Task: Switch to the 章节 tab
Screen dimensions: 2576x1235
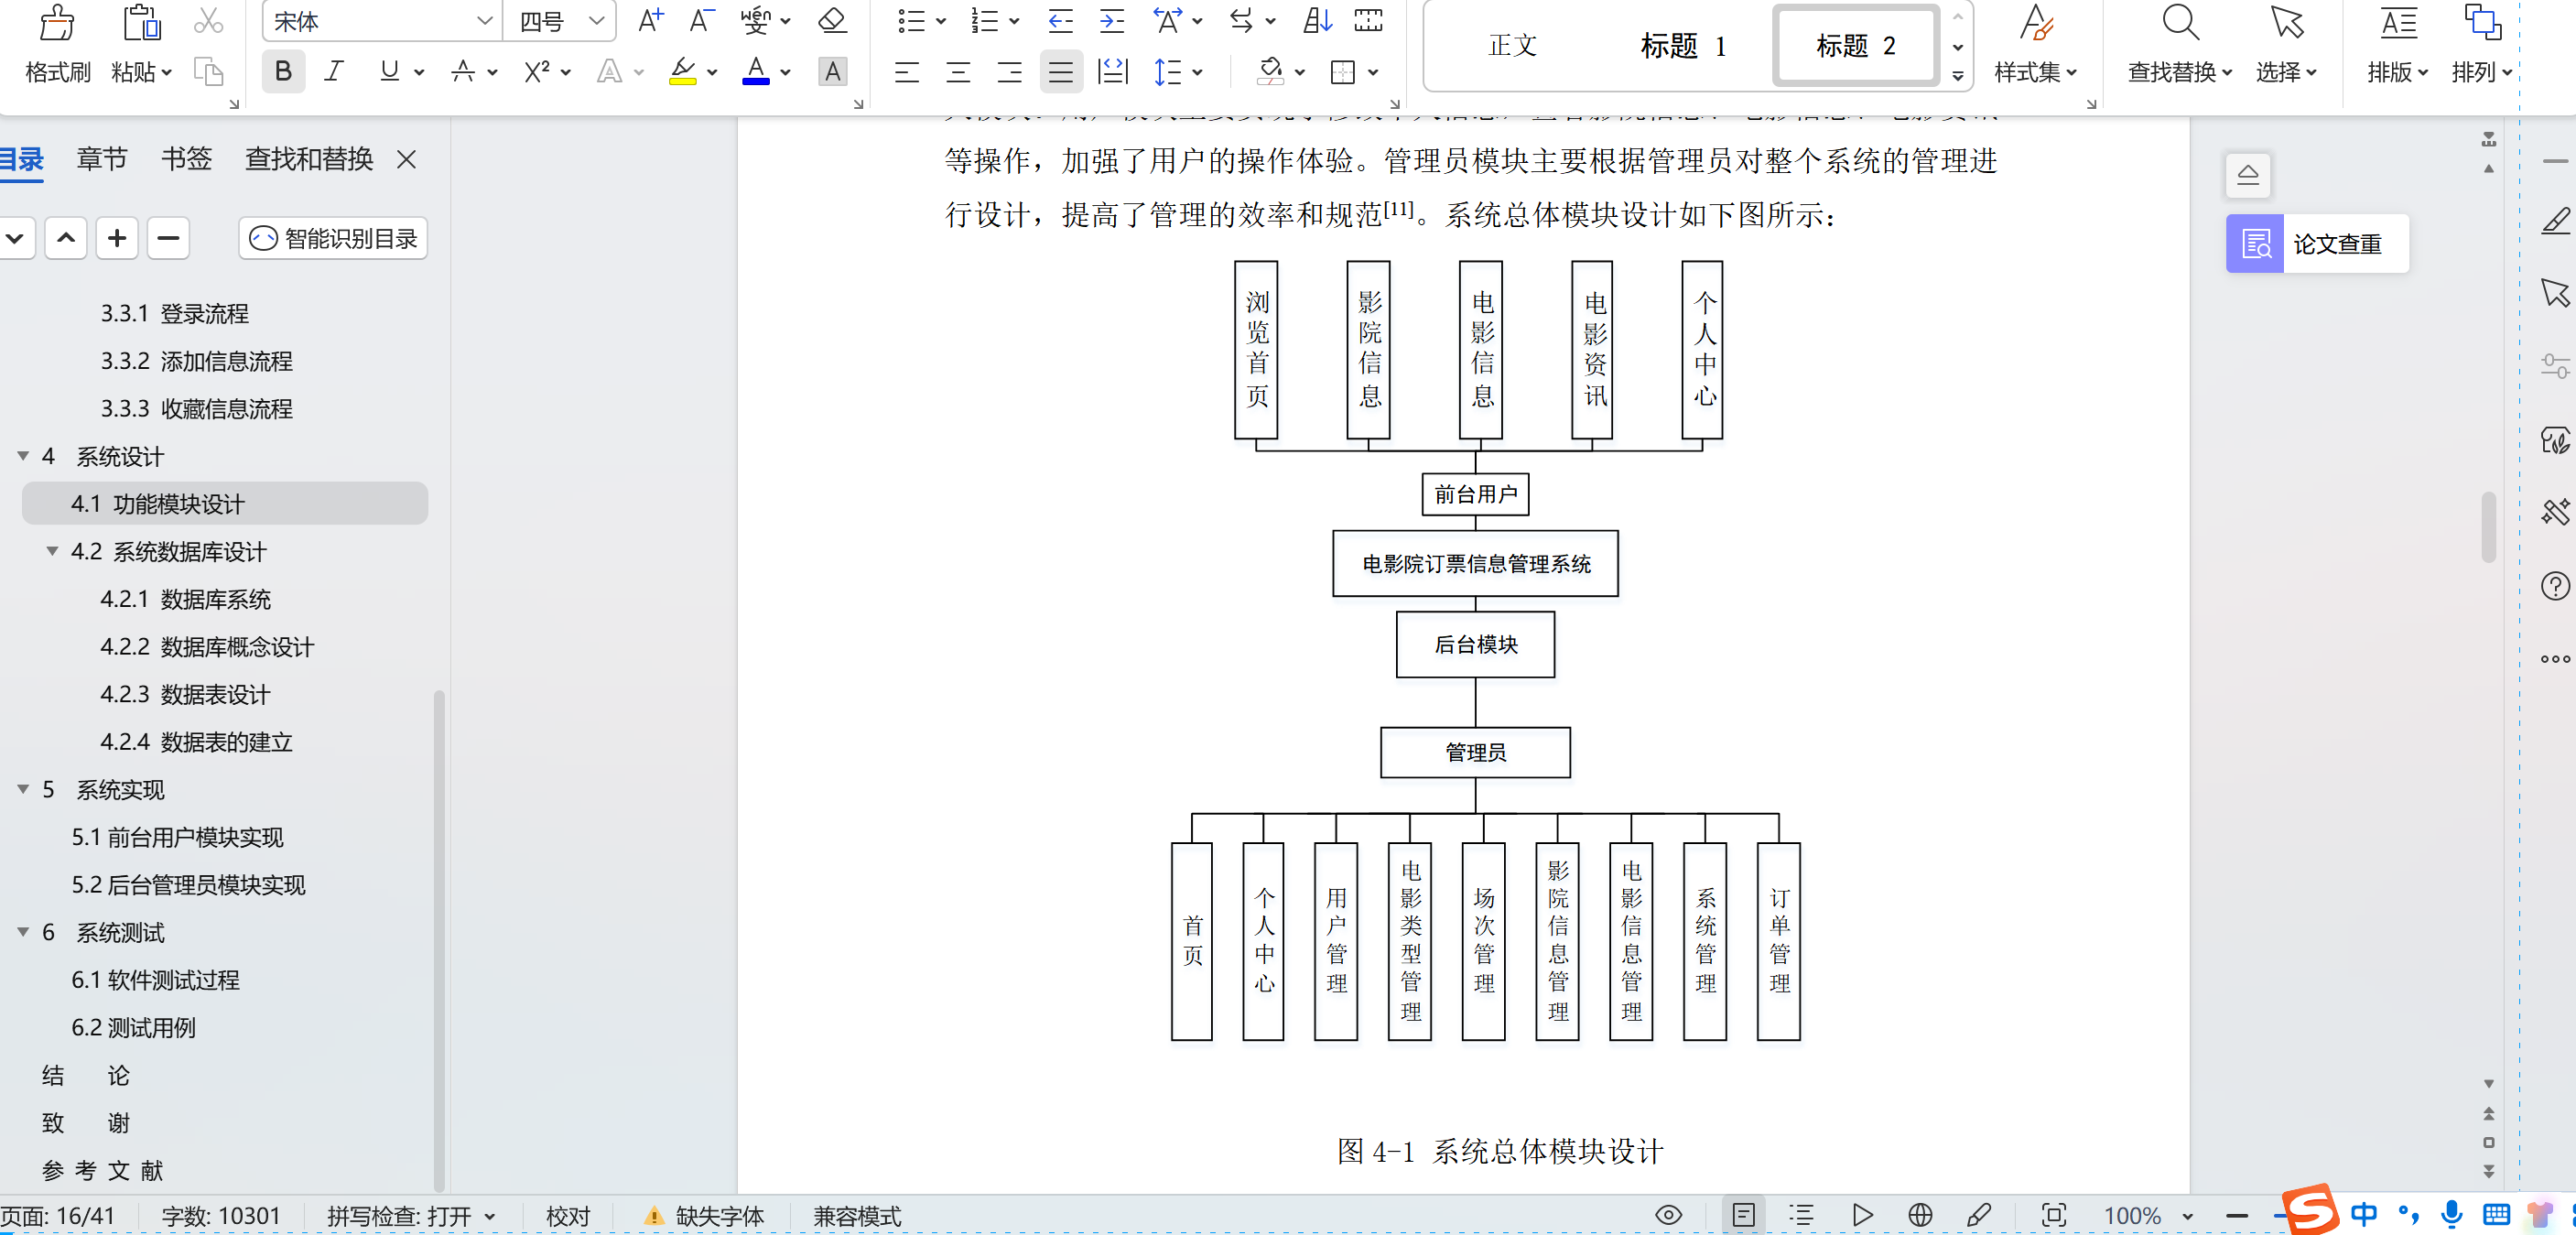Action: 101,159
